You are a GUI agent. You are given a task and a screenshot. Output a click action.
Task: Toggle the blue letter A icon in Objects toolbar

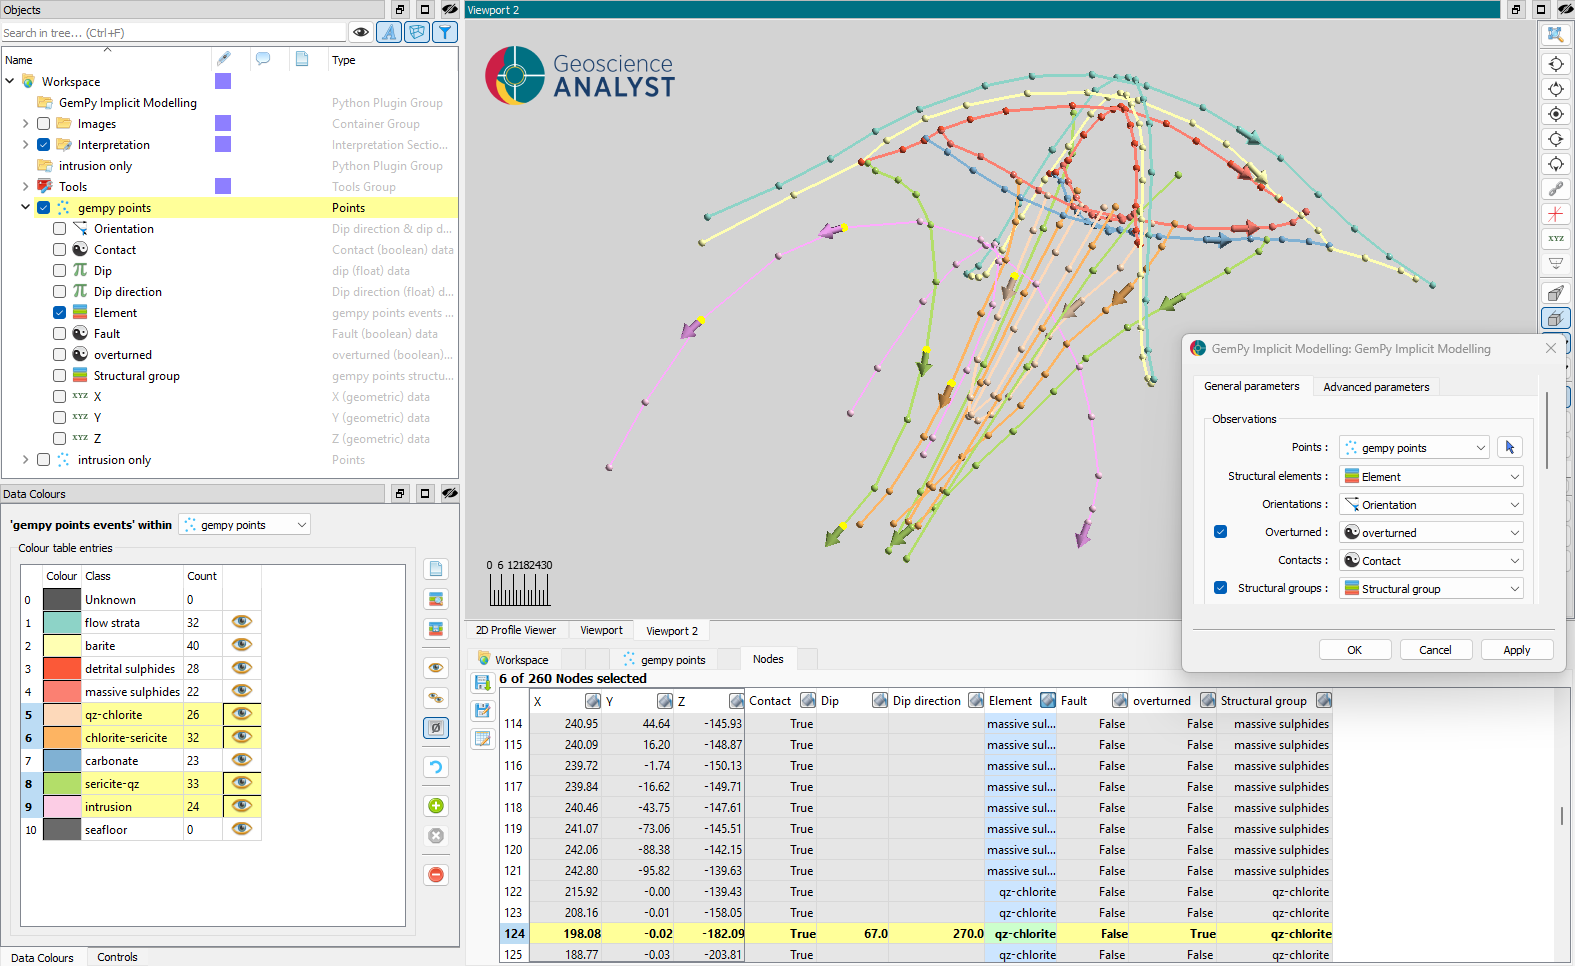click(389, 32)
